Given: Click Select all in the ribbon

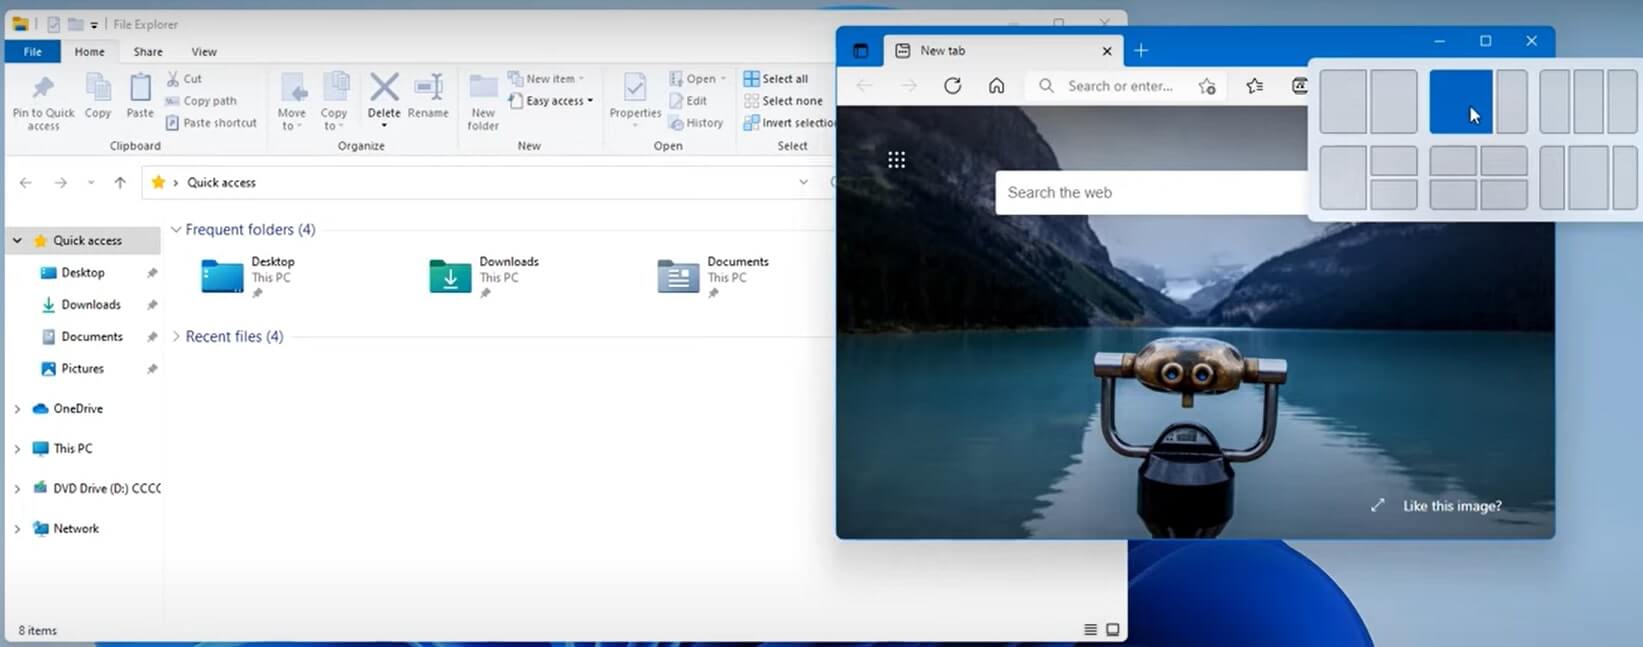Looking at the screenshot, I should coord(776,79).
